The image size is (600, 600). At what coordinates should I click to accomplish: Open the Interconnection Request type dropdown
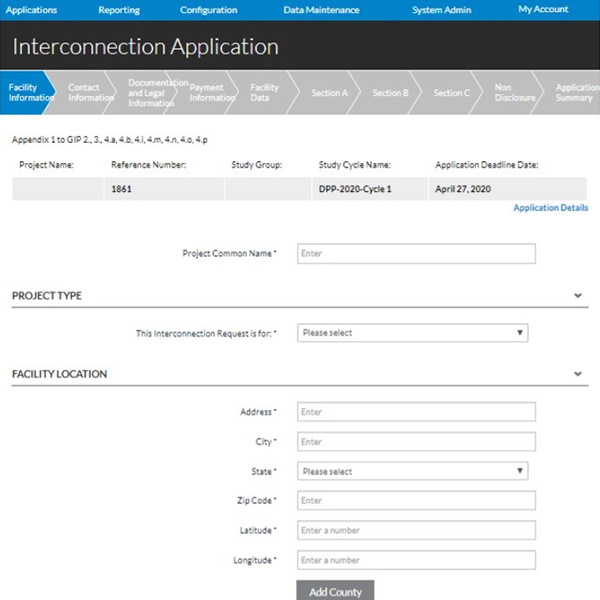[x=413, y=333]
